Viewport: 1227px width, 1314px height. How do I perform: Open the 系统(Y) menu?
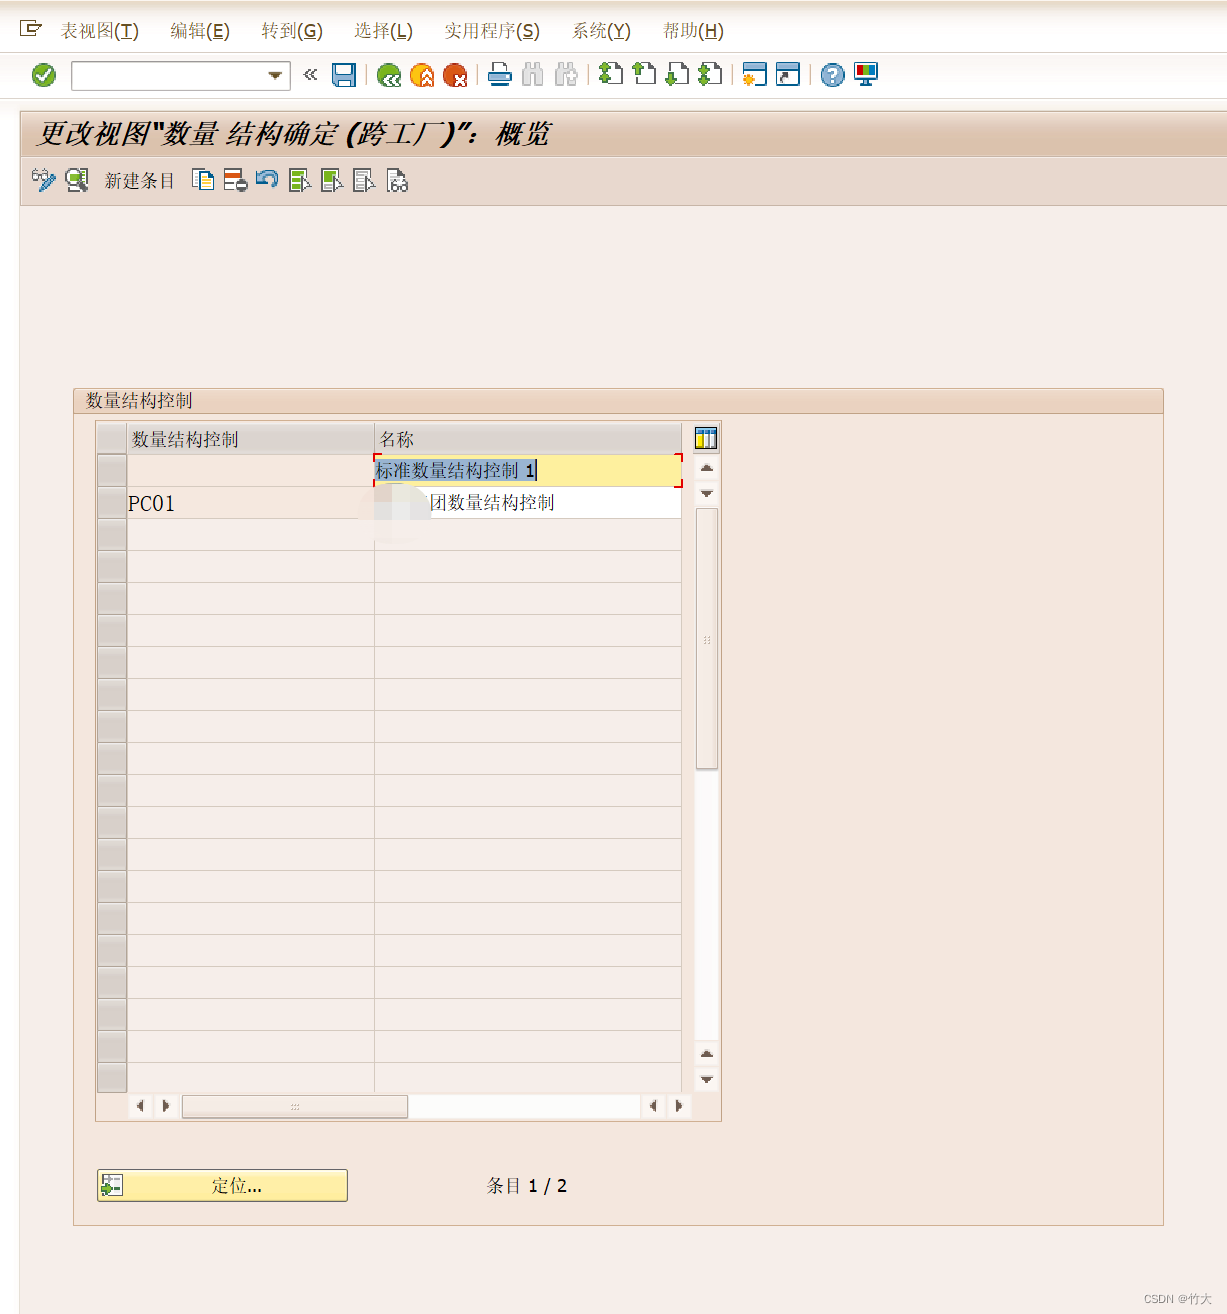point(600,31)
